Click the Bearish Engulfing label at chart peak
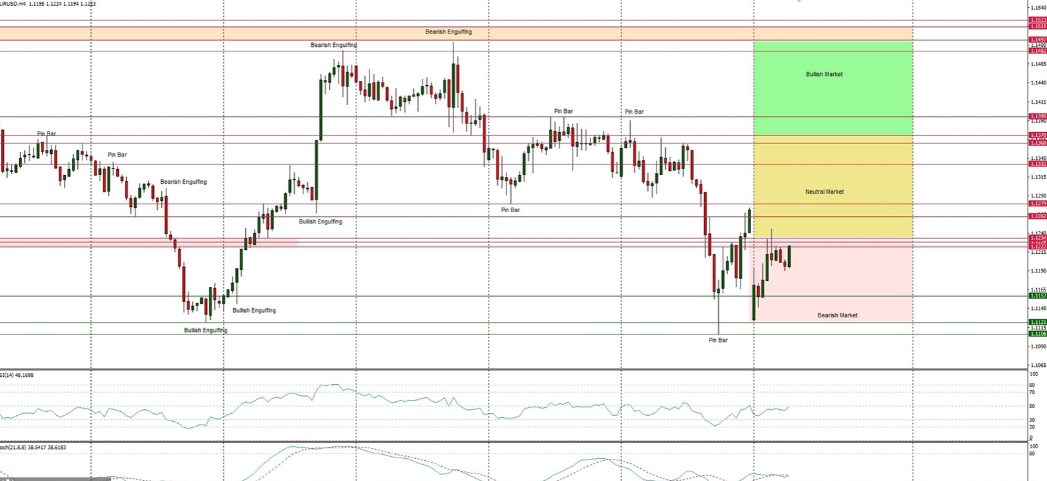Image resolution: width=1047 pixels, height=481 pixels. coord(333,45)
